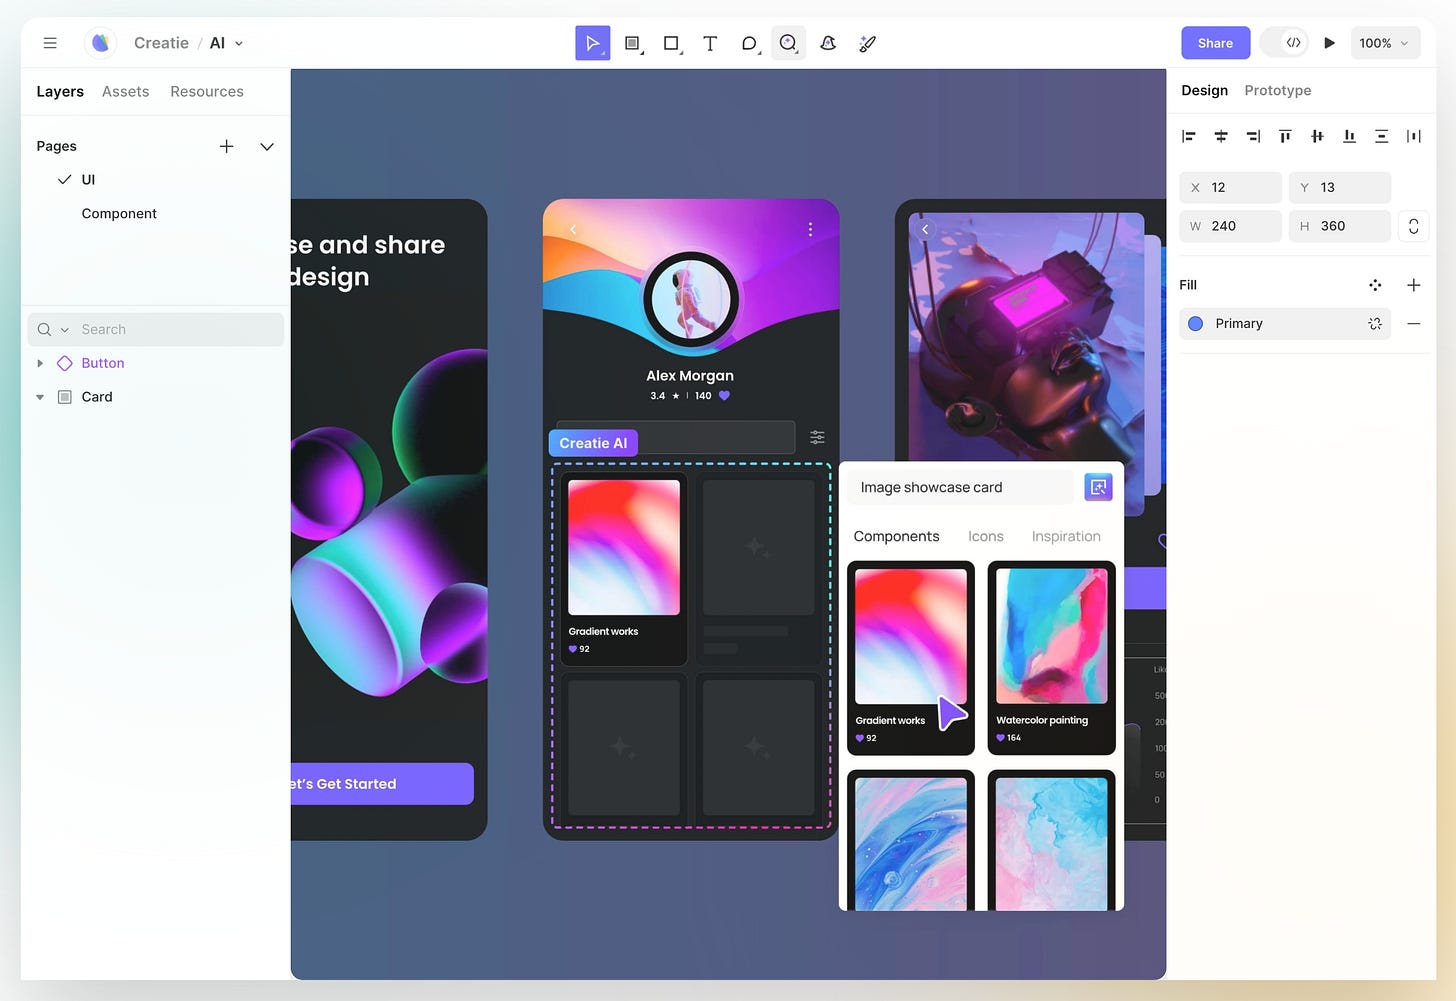This screenshot has height=1001, width=1456.
Task: Click the layer Search field
Action: point(156,329)
